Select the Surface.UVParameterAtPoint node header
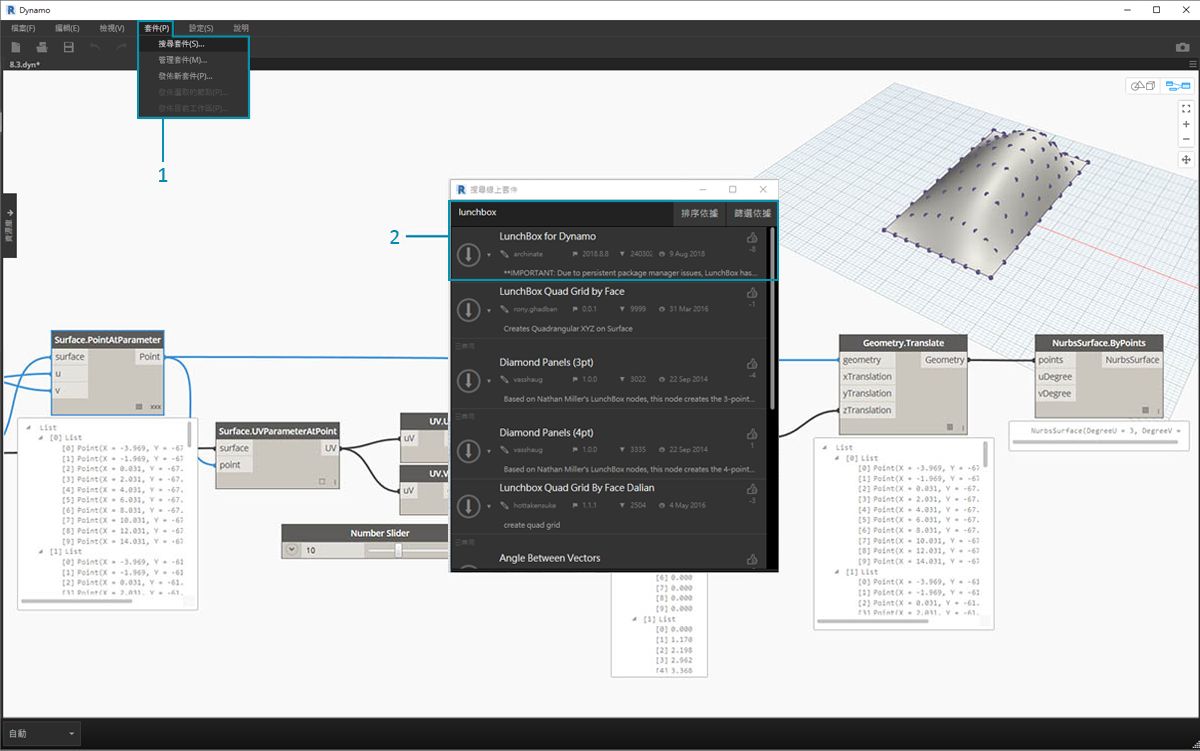The height and width of the screenshot is (751, 1200). [x=278, y=431]
